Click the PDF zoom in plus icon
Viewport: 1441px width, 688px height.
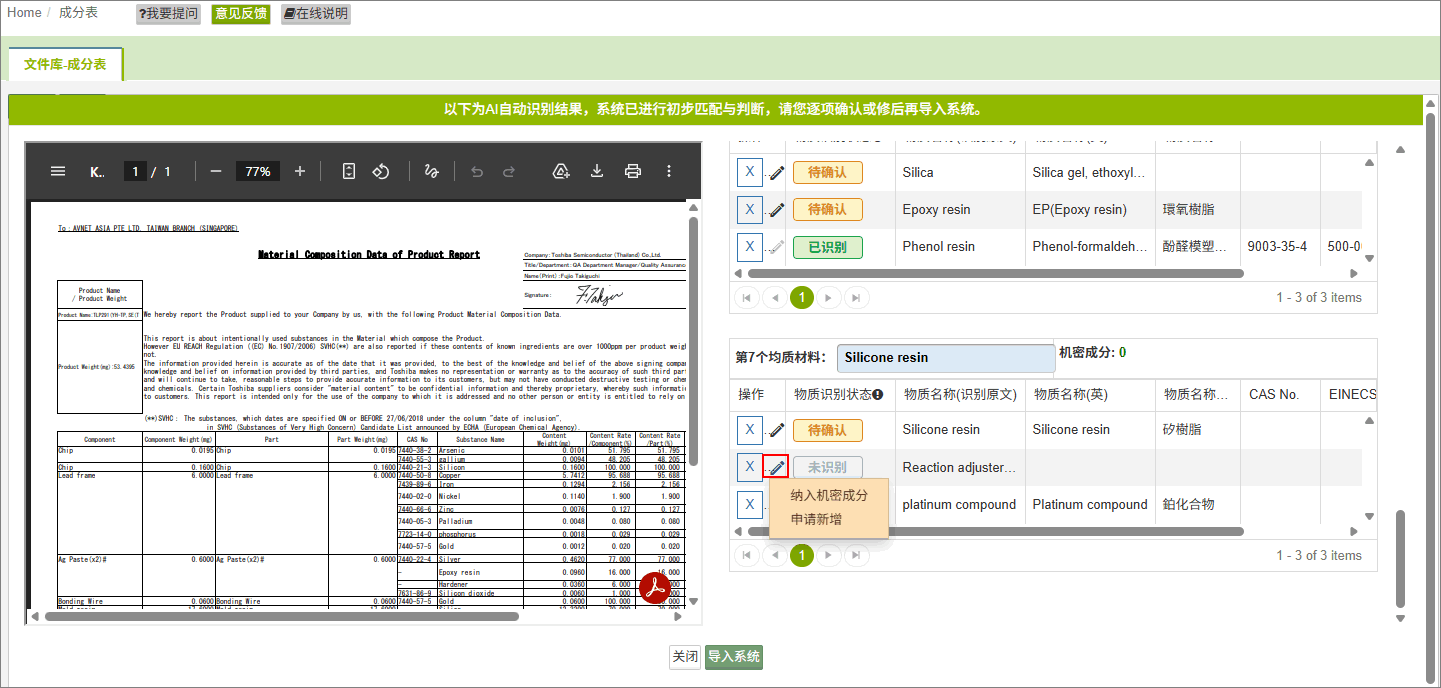click(300, 171)
